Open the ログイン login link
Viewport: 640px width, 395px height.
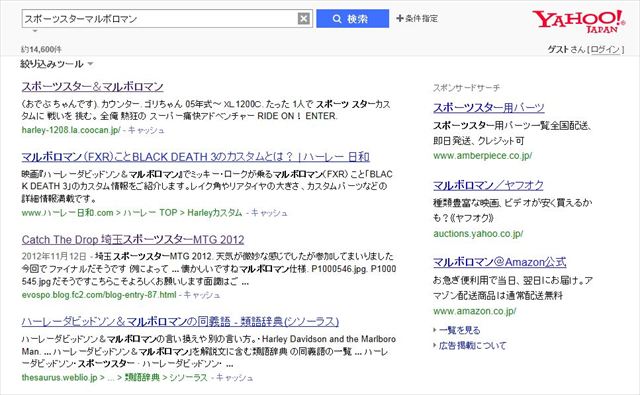pos(606,49)
